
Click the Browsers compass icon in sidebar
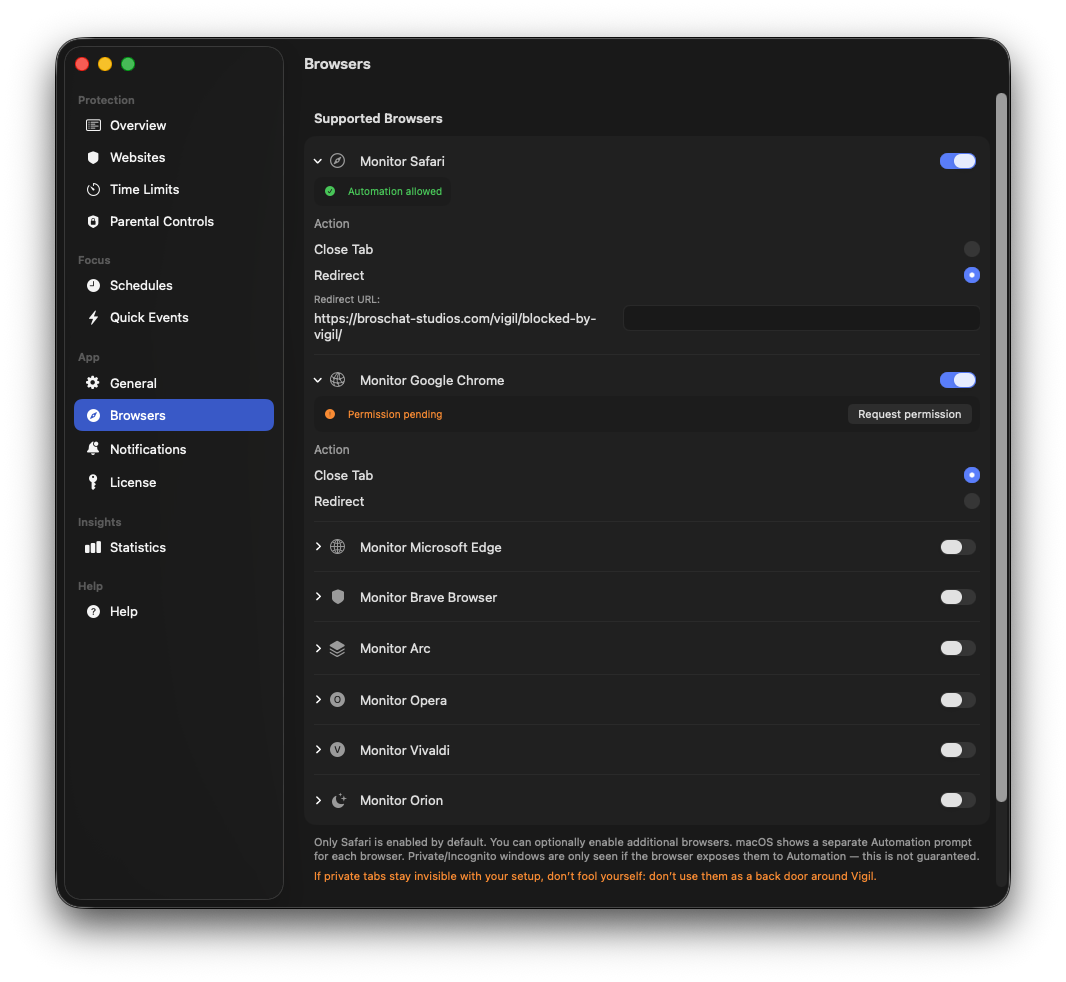[x=93, y=415]
